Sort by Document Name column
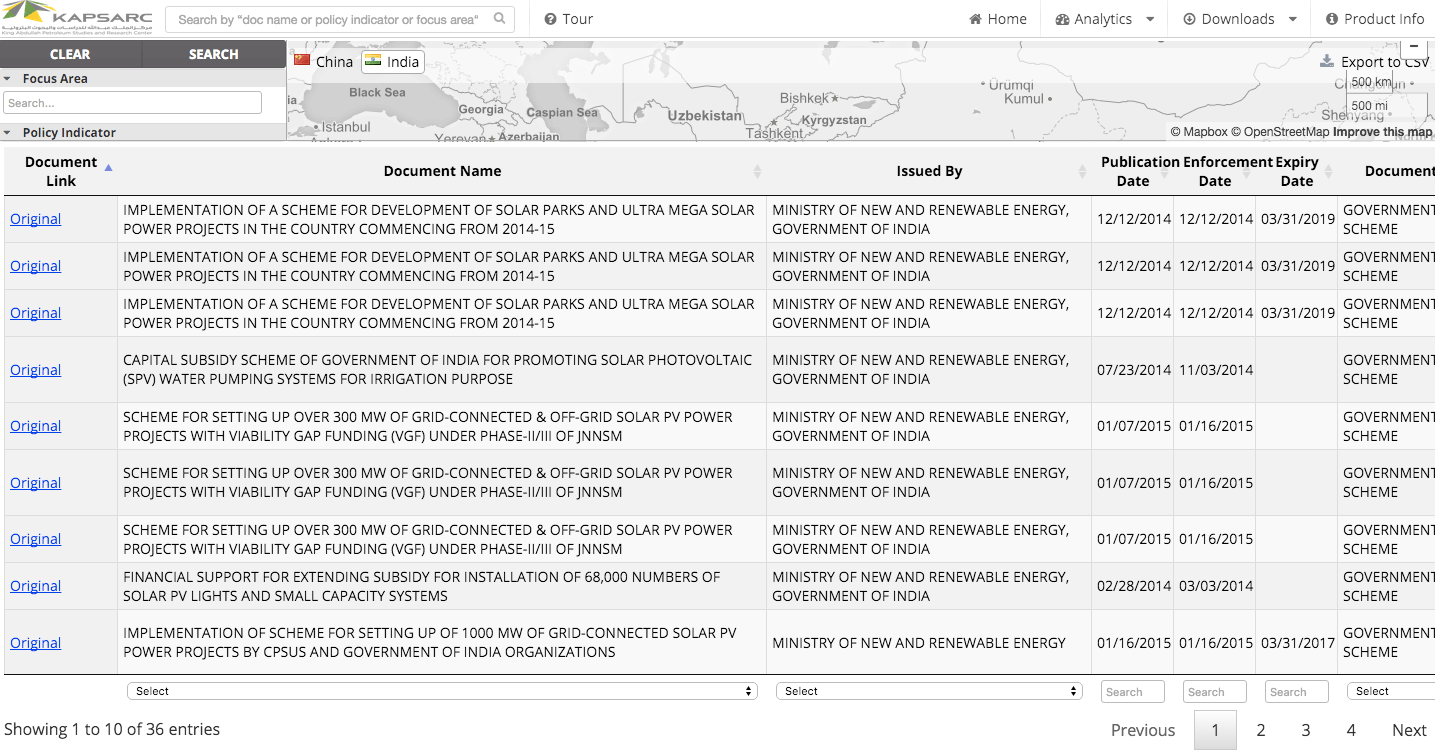Screen dimensions: 1435x750 [442, 171]
